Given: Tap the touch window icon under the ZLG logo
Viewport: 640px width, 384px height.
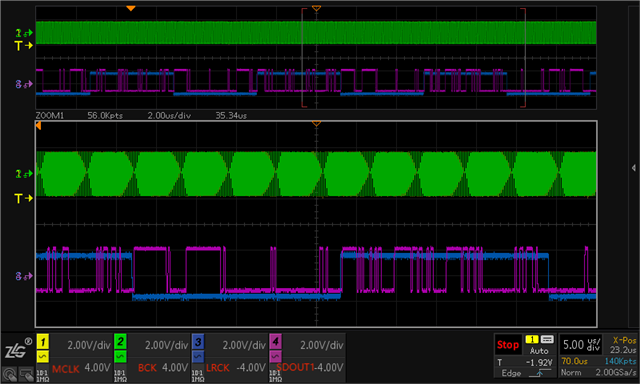Looking at the screenshot, I should [27, 373].
